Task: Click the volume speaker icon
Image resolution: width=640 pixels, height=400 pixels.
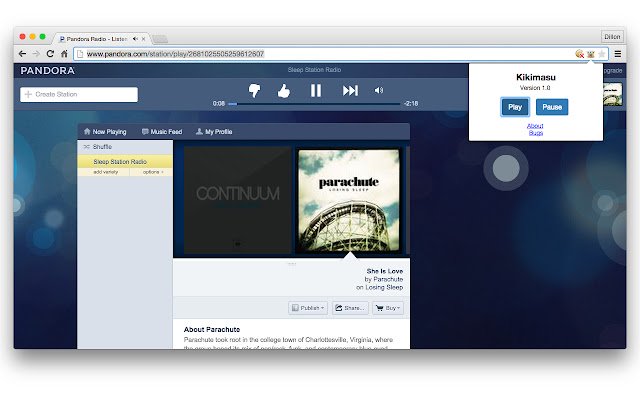Action: [x=379, y=91]
